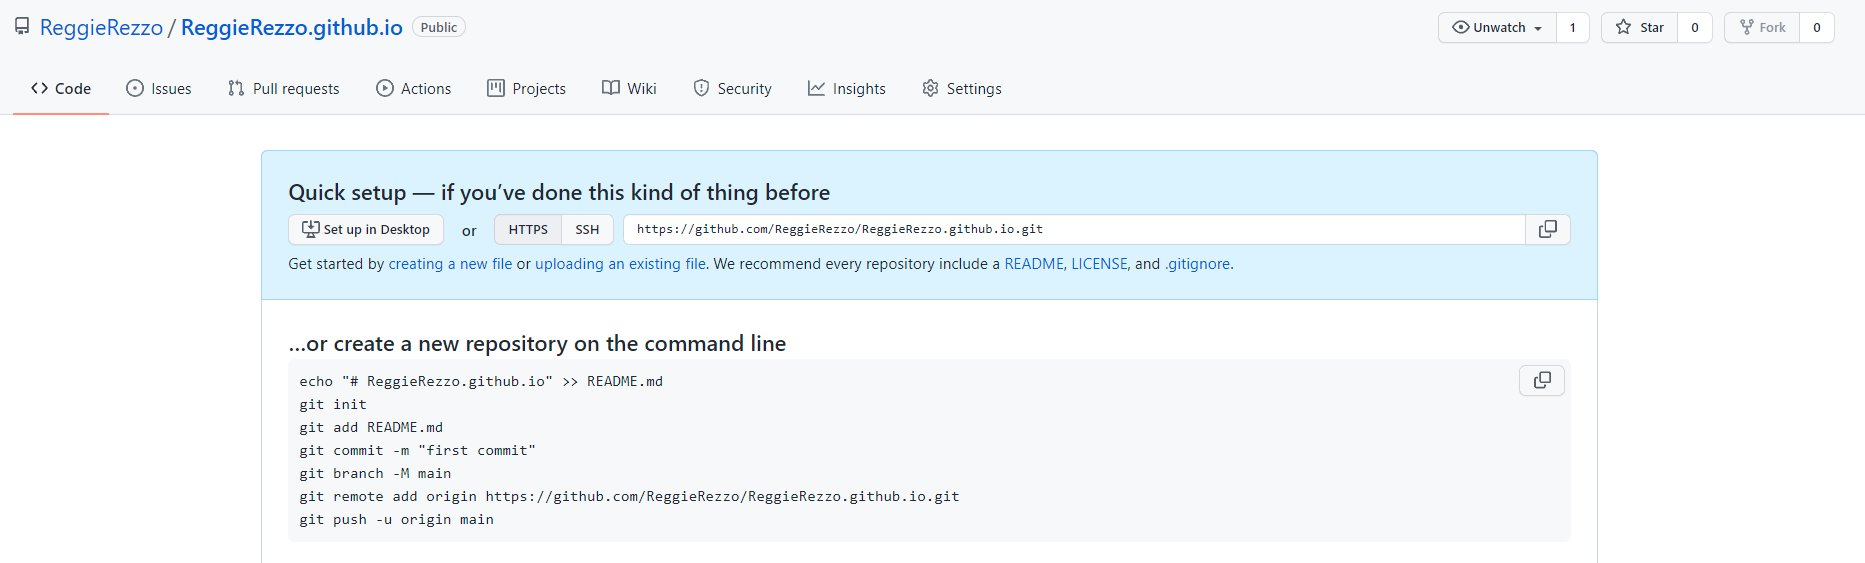Image resolution: width=1865 pixels, height=563 pixels.
Task: Click the git branch -M main line
Action: (x=375, y=473)
